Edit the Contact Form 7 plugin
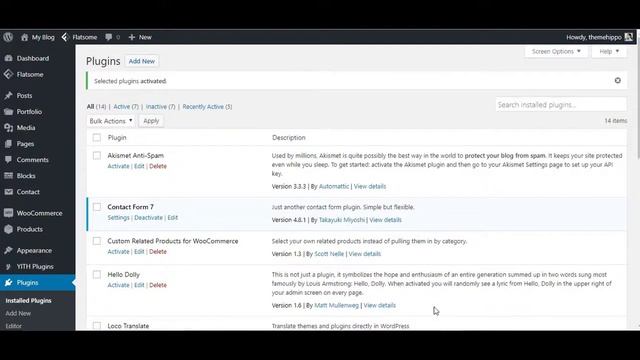The width and height of the screenshot is (640, 360). click(x=173, y=218)
